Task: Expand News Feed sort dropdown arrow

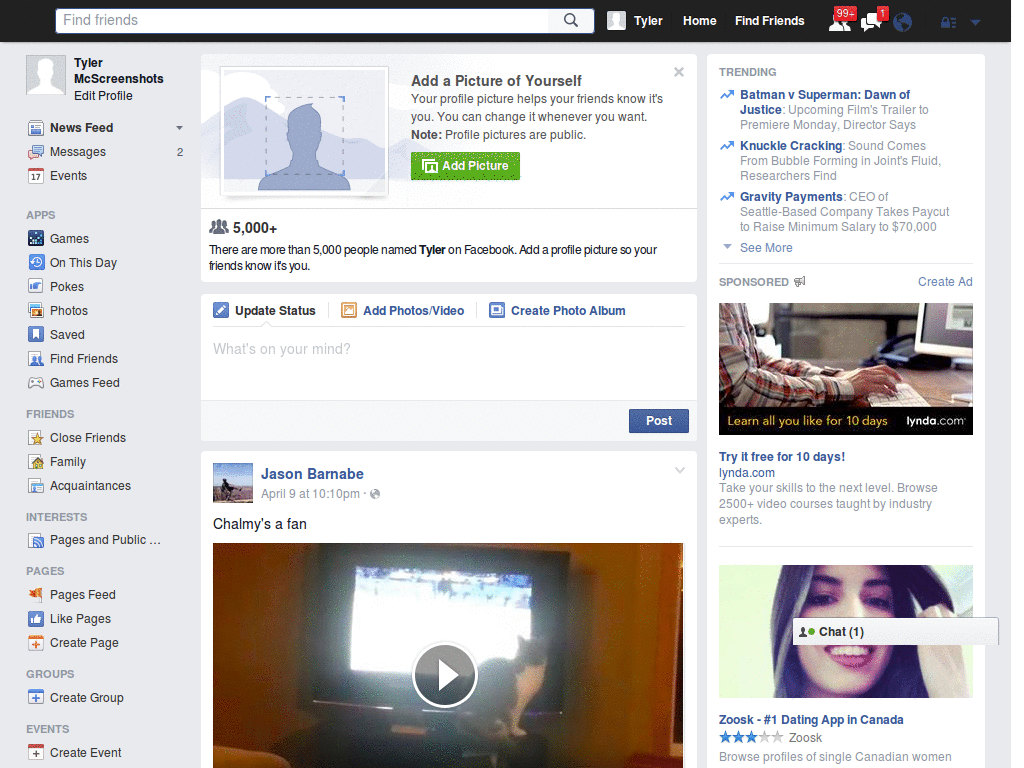Action: coord(179,128)
